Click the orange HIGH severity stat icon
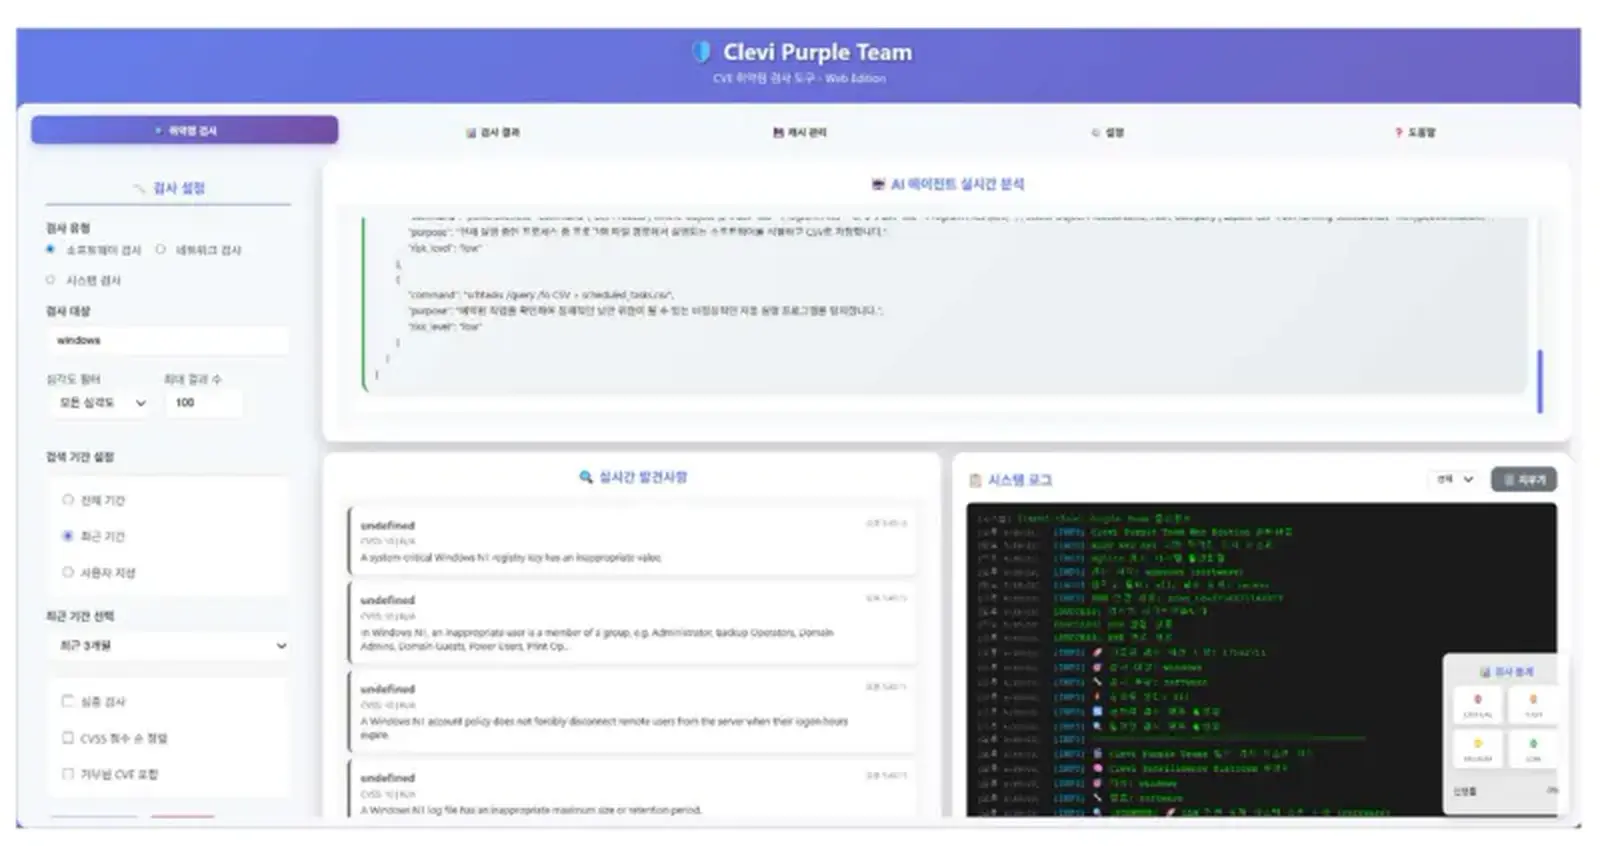The height and width of the screenshot is (846, 1600). coord(1533,700)
